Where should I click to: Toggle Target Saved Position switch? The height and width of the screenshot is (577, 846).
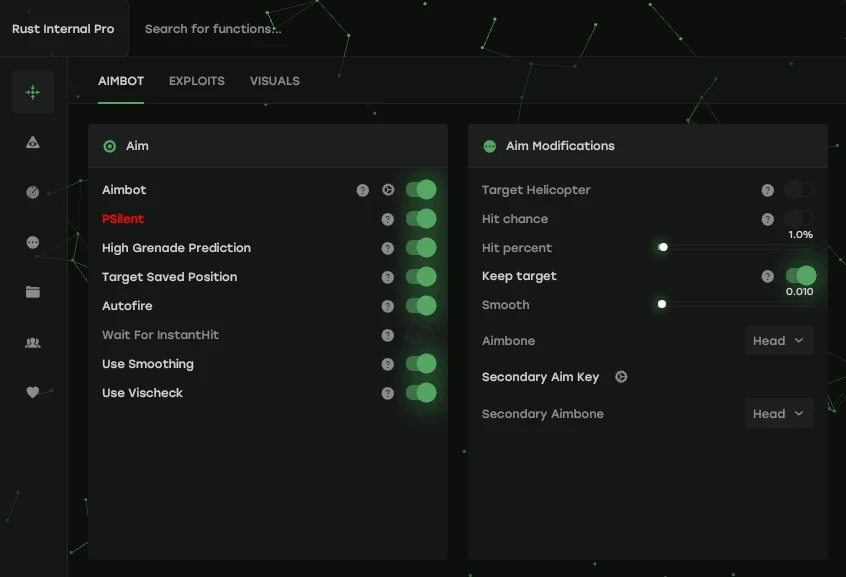click(421, 277)
